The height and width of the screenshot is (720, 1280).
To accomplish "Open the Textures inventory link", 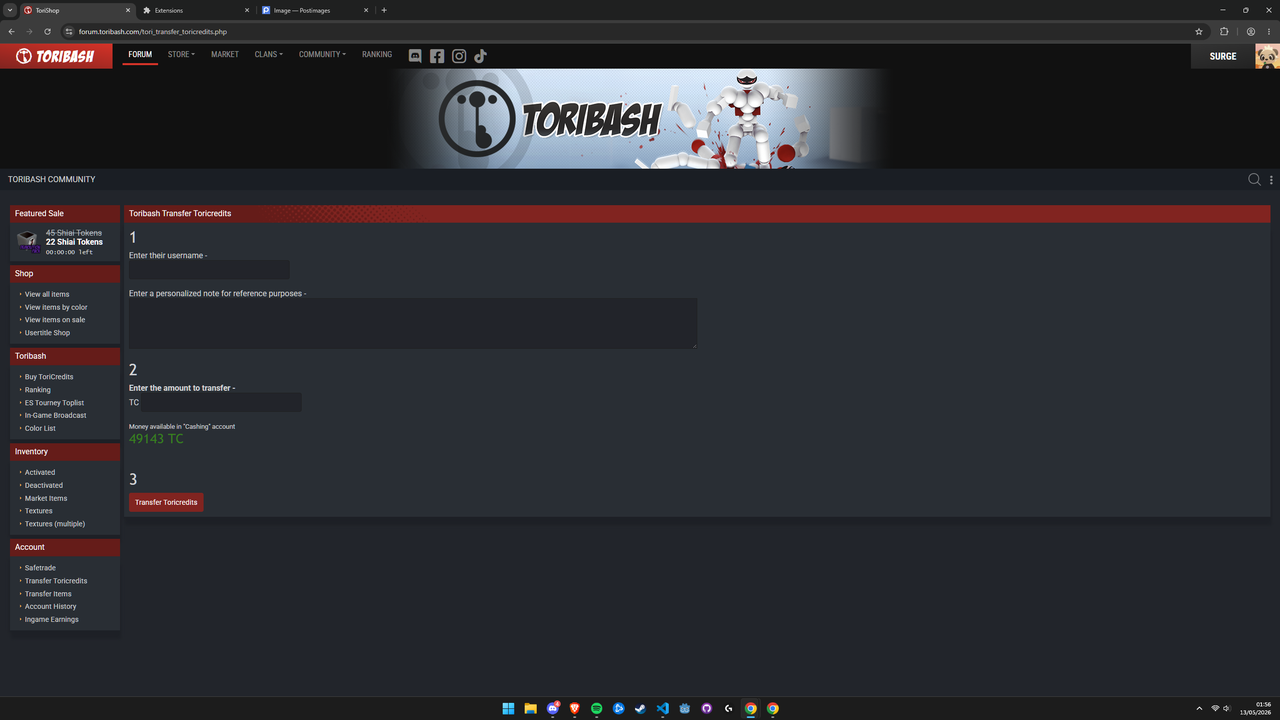I will click(x=39, y=511).
